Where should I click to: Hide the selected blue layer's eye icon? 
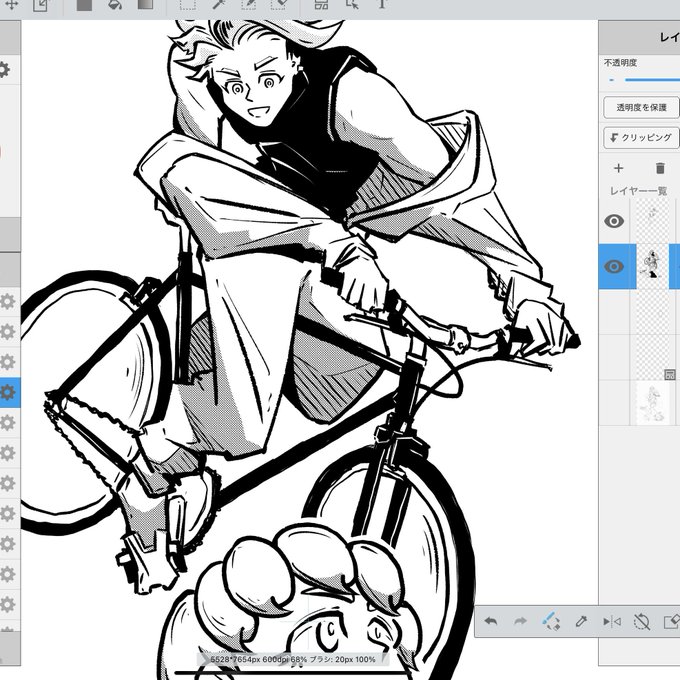point(614,266)
